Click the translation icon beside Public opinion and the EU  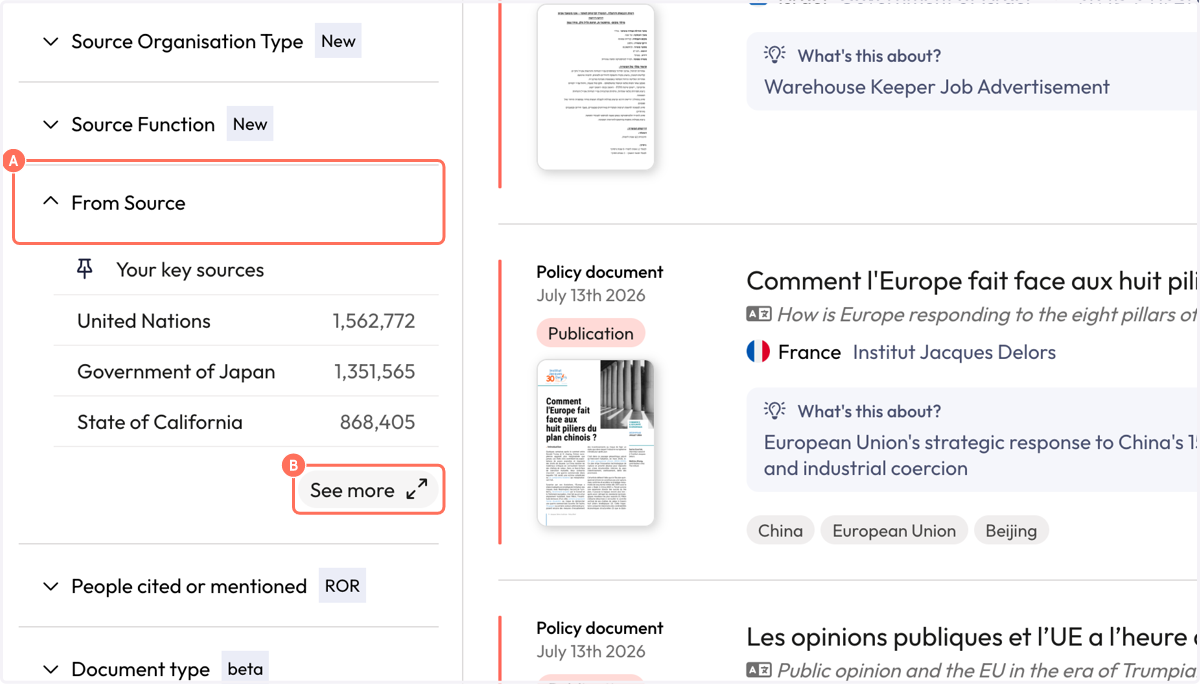tap(759, 670)
